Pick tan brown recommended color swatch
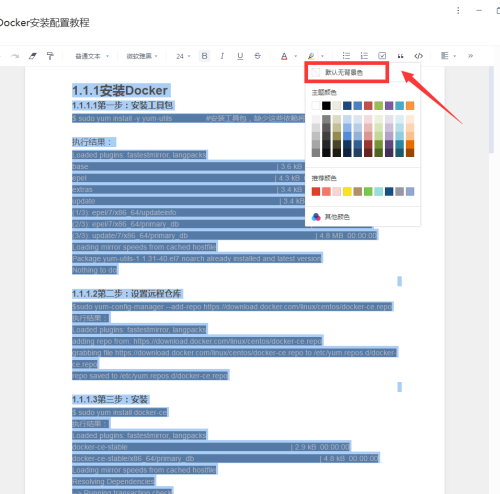Screen dimensions: 500x494 (358, 191)
